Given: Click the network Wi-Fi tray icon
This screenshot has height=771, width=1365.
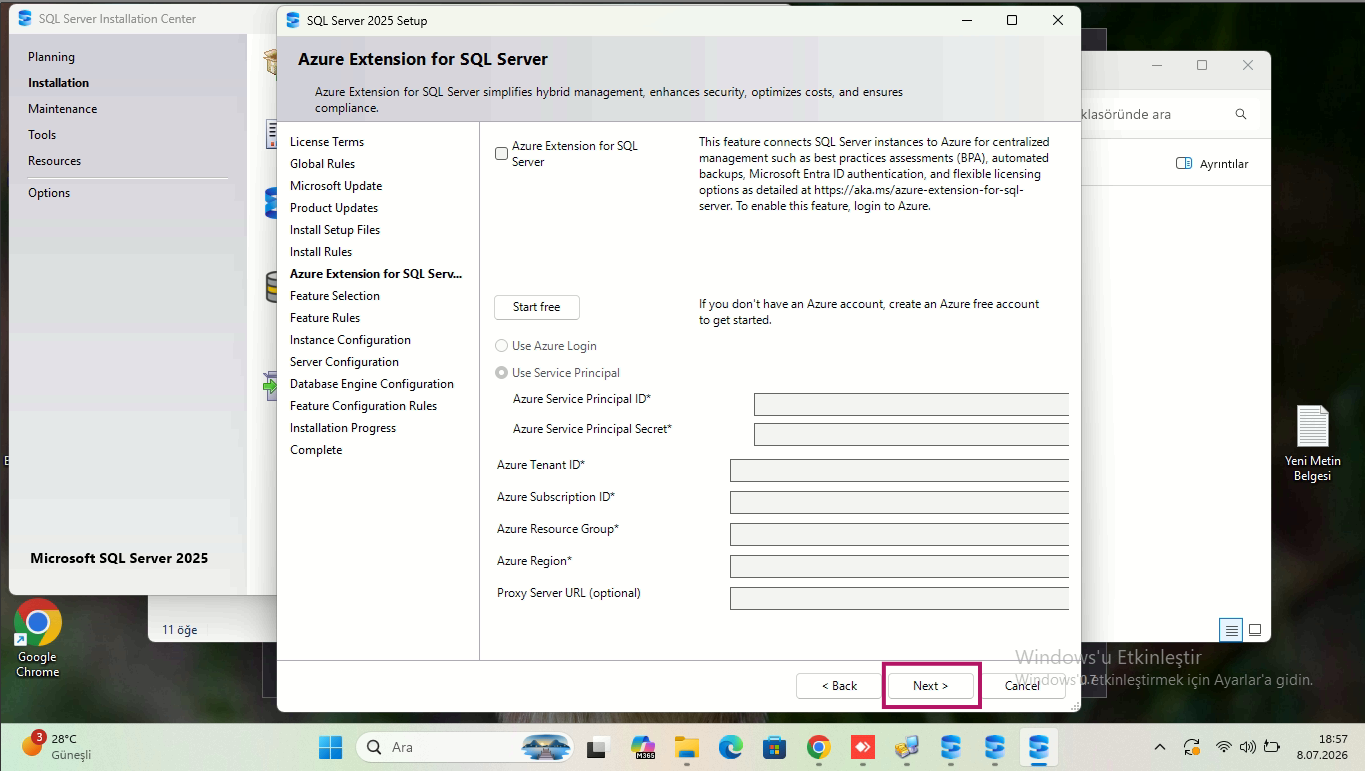Looking at the screenshot, I should 1223,747.
